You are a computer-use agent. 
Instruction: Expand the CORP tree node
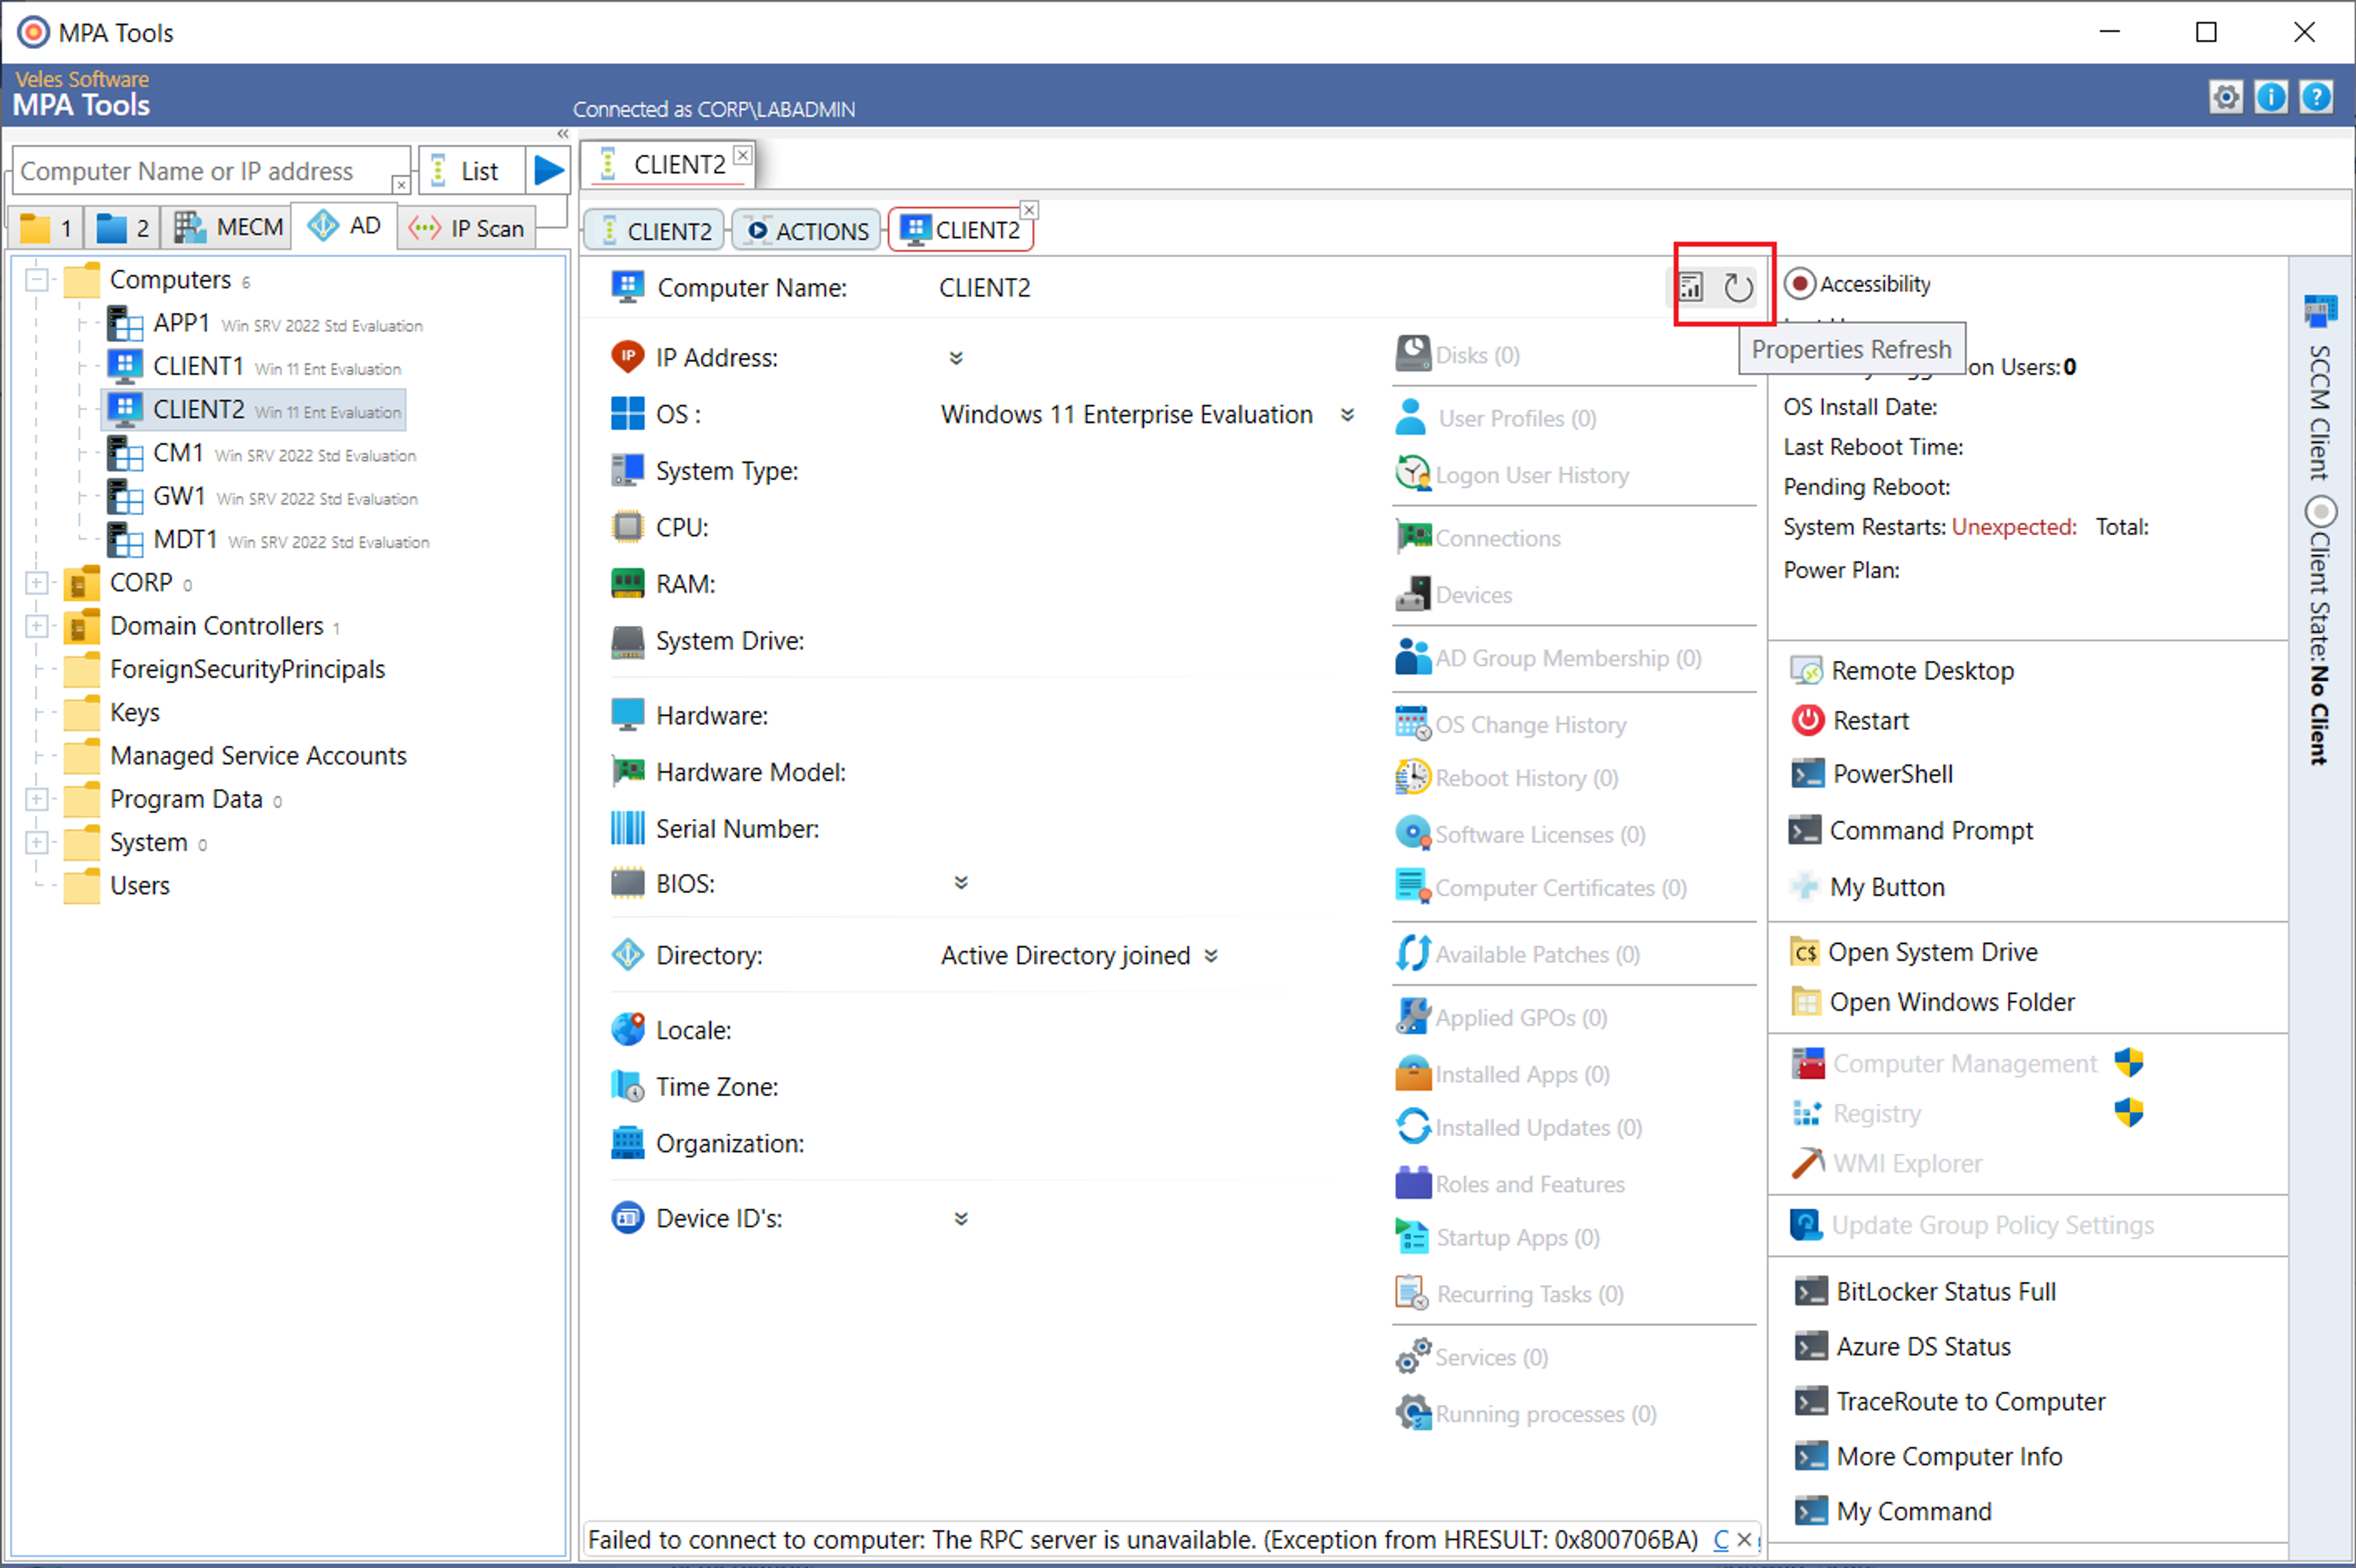[37, 582]
